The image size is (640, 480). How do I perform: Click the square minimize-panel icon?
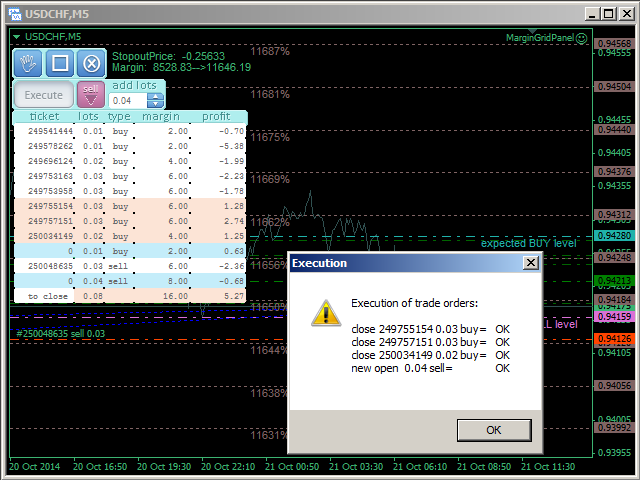(x=59, y=64)
